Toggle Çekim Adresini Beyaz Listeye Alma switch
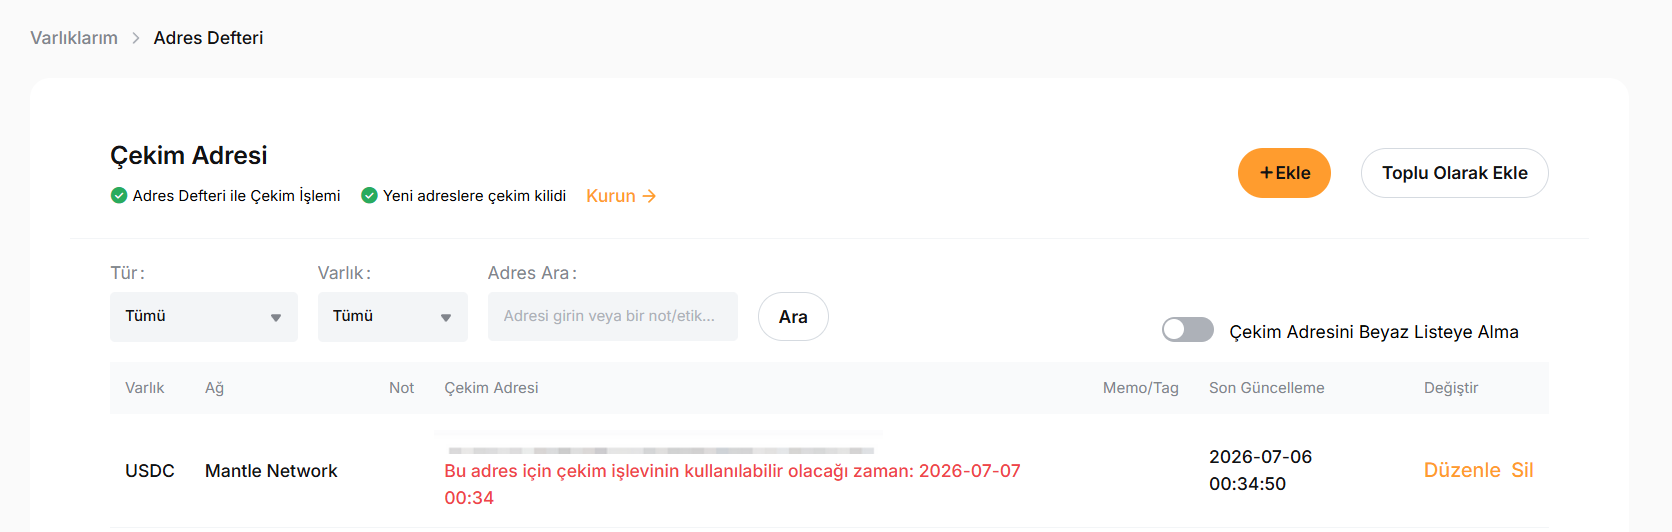Viewport: 1672px width, 532px height. [1188, 330]
